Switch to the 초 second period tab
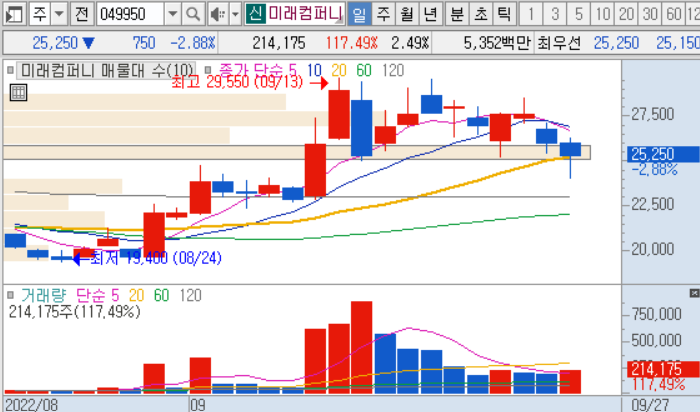The height and width of the screenshot is (412, 700). (480, 14)
